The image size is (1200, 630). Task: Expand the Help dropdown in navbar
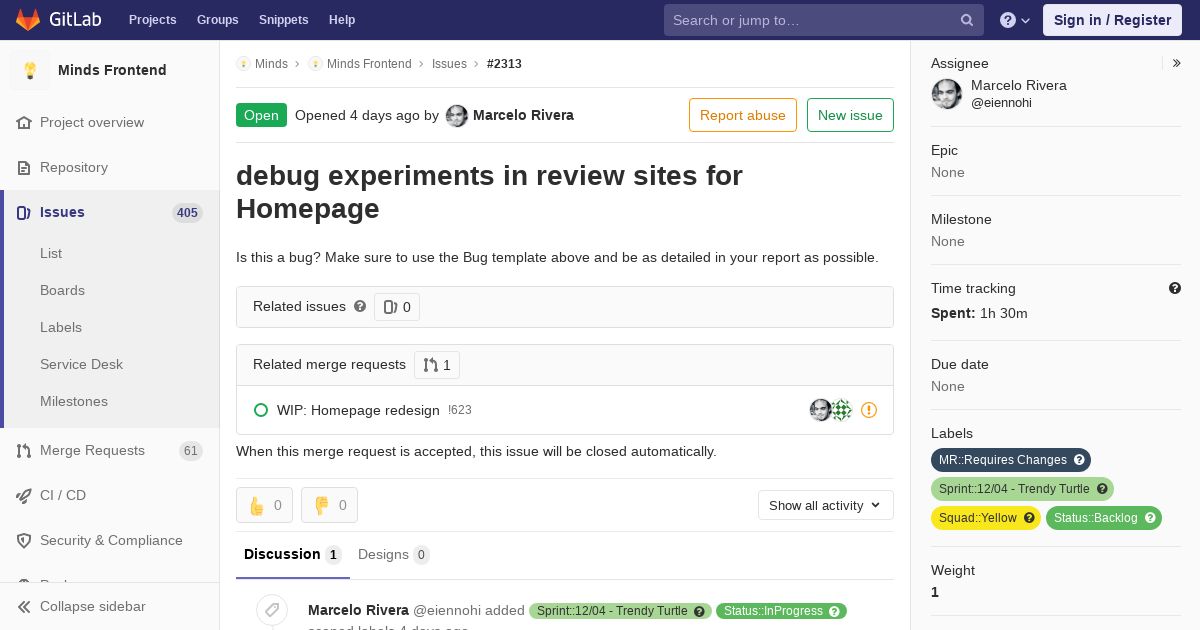click(1015, 20)
